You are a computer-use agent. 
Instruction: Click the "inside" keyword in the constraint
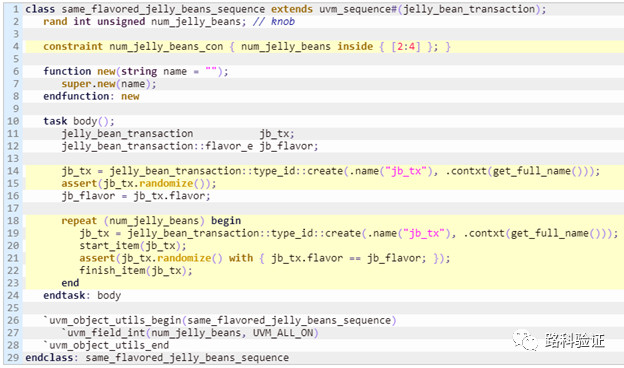355,46
